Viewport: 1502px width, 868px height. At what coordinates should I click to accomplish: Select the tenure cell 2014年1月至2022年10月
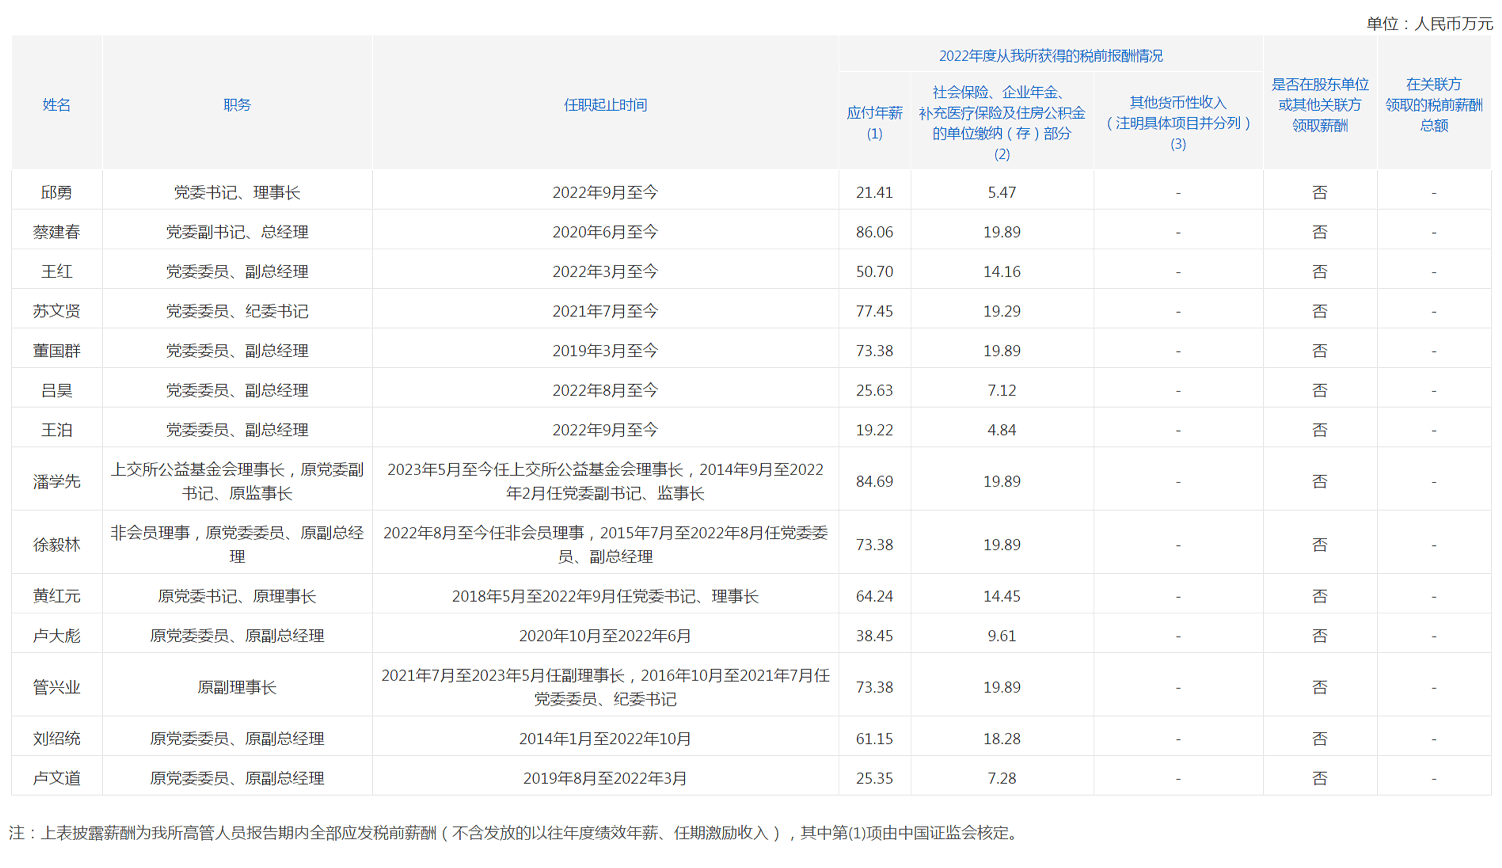pos(605,738)
